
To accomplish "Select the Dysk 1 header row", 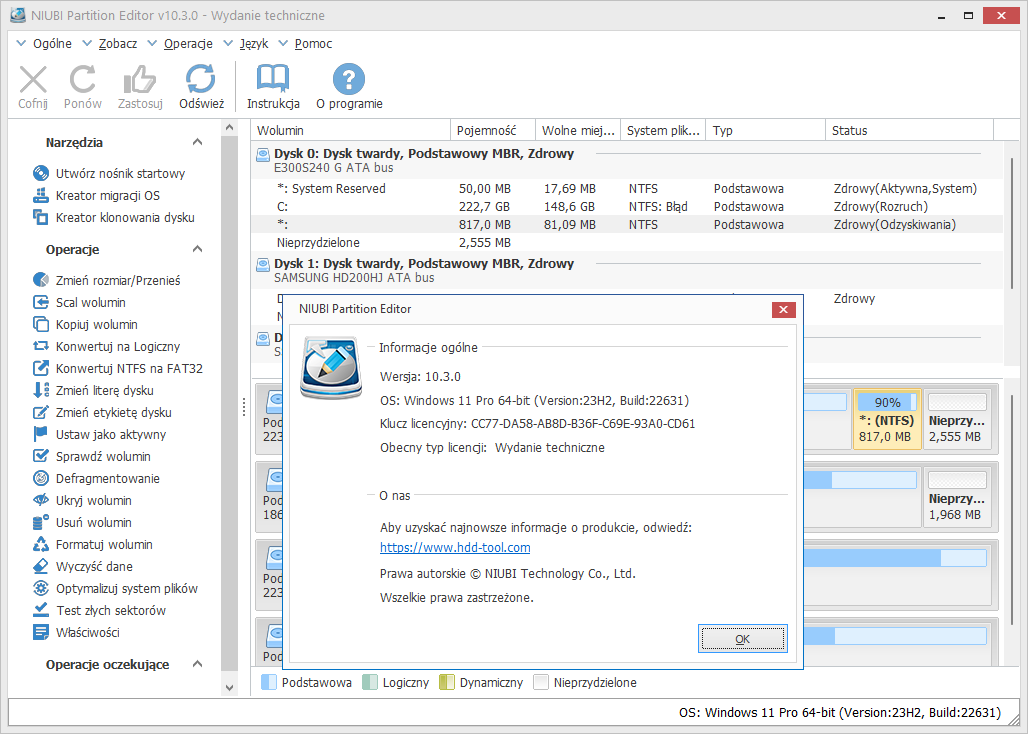I will [627, 270].
